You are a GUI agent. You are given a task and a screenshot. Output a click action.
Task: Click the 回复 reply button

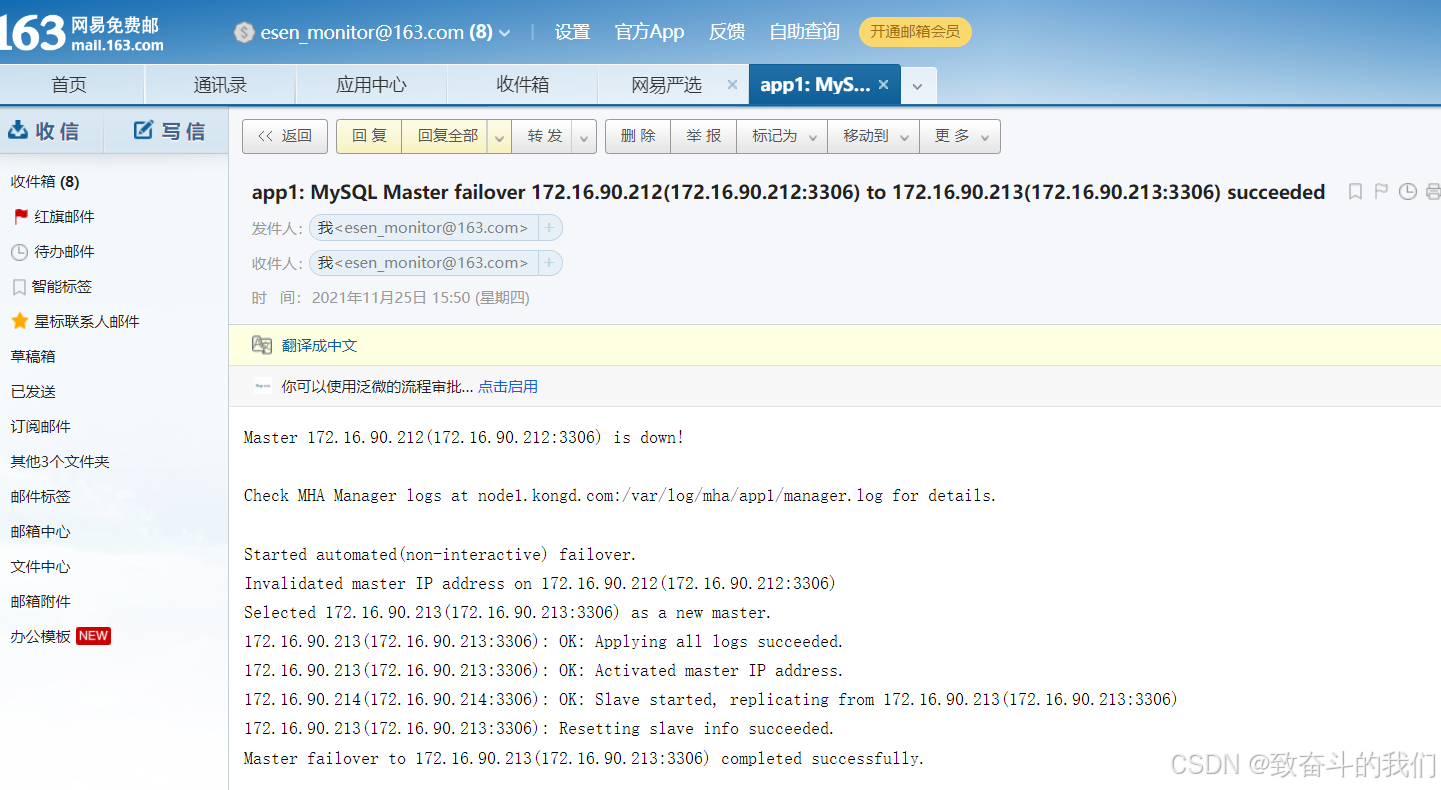(369, 136)
